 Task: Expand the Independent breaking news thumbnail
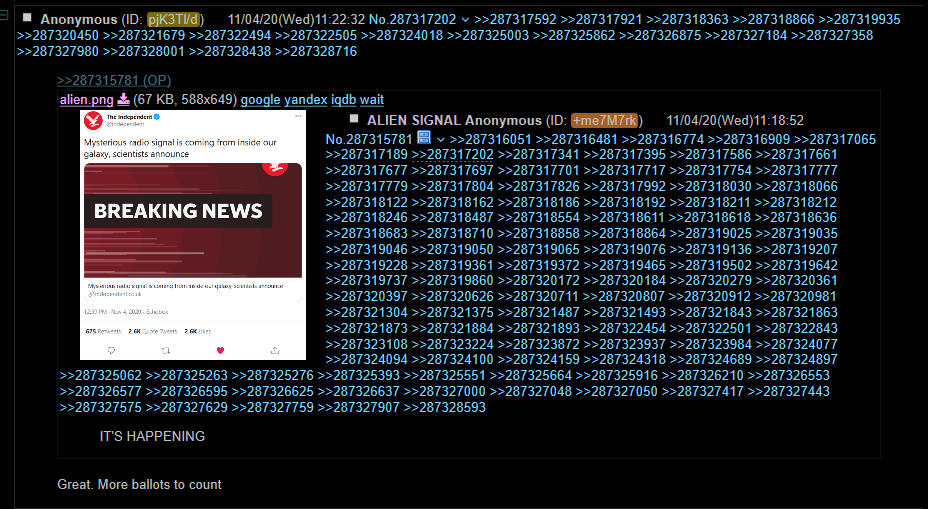pyautogui.click(x=193, y=235)
